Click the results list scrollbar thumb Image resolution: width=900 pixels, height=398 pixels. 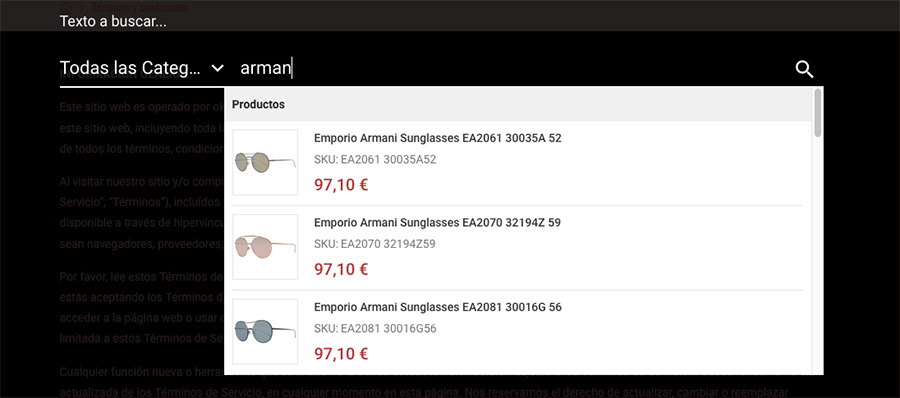click(818, 113)
